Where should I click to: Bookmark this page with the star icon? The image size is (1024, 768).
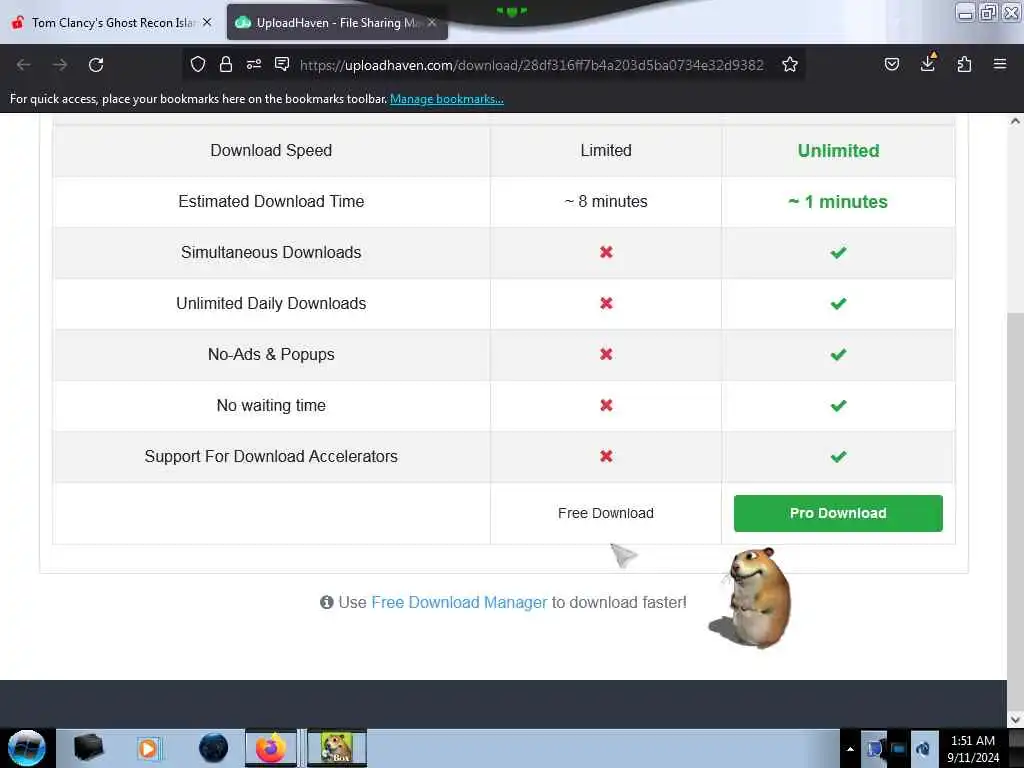(x=790, y=64)
